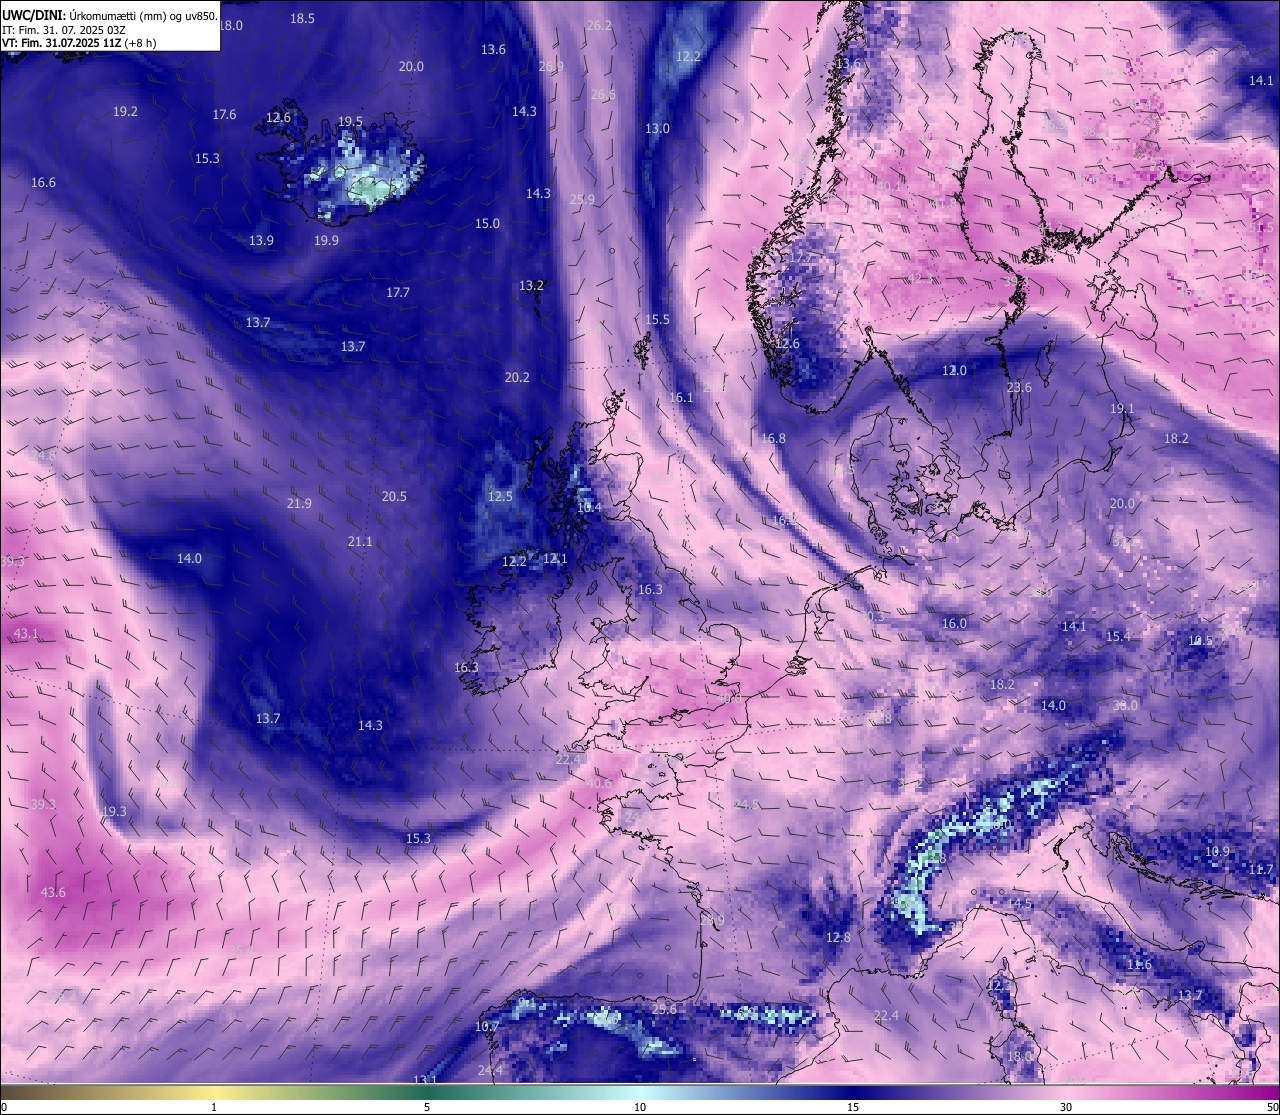Select the 13.9 value south of Iceland
Viewport: 1280px width, 1115px height.
261,240
